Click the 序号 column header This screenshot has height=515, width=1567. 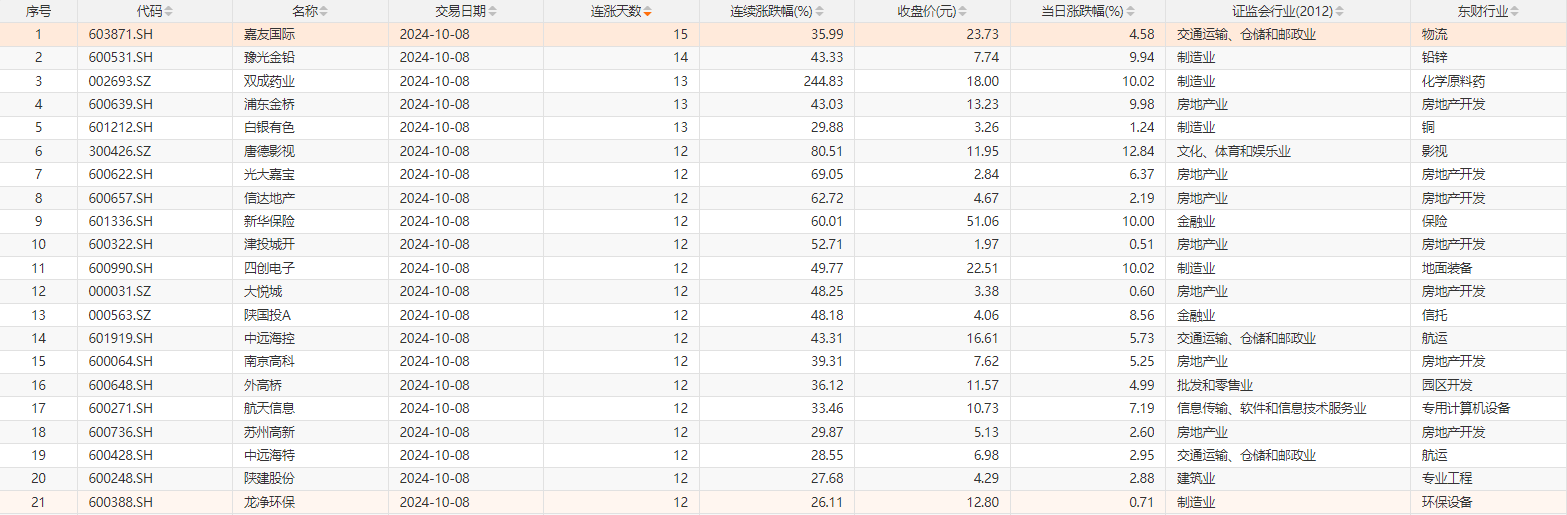click(39, 12)
